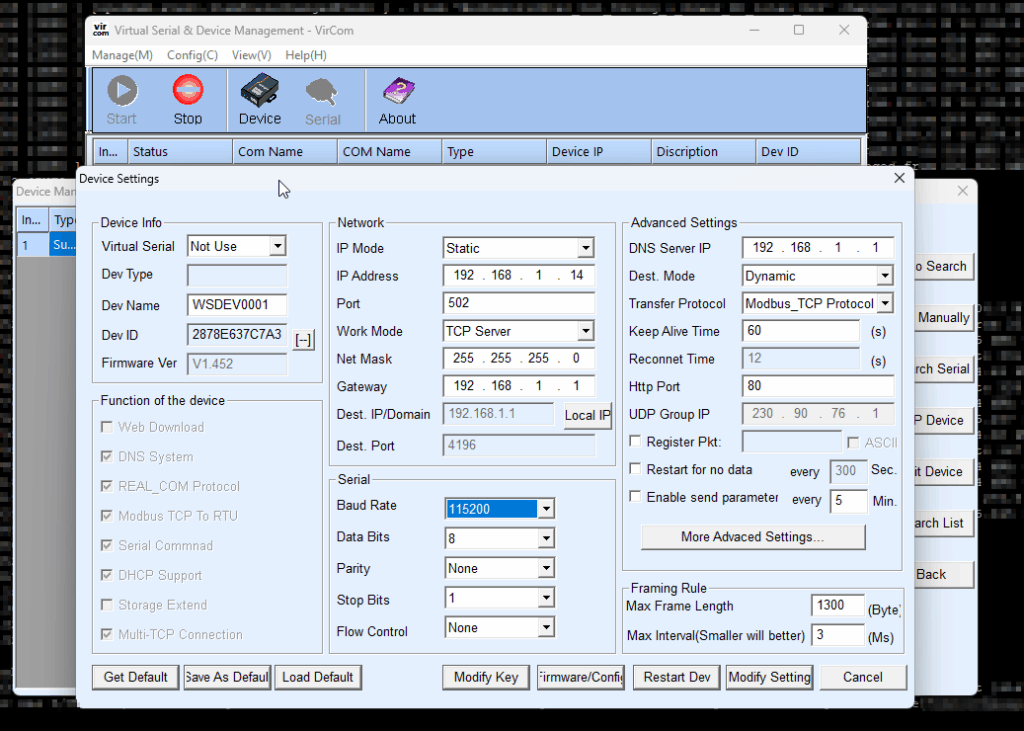Open the View(V) menu

point(251,55)
